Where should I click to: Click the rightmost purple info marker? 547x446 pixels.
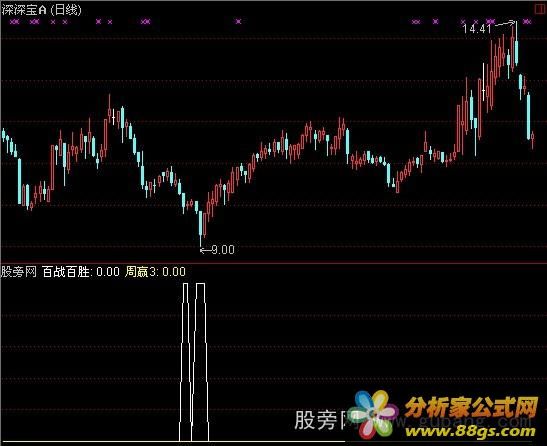click(527, 22)
